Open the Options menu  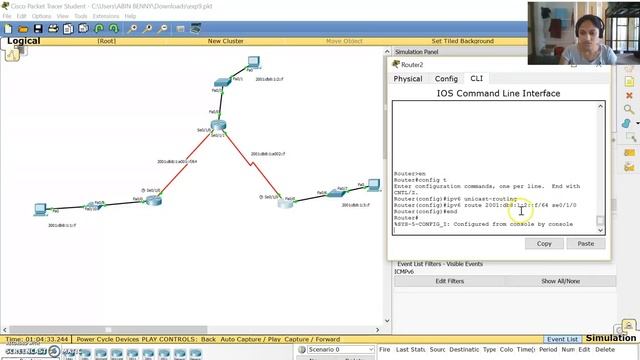pyautogui.click(x=41, y=16)
